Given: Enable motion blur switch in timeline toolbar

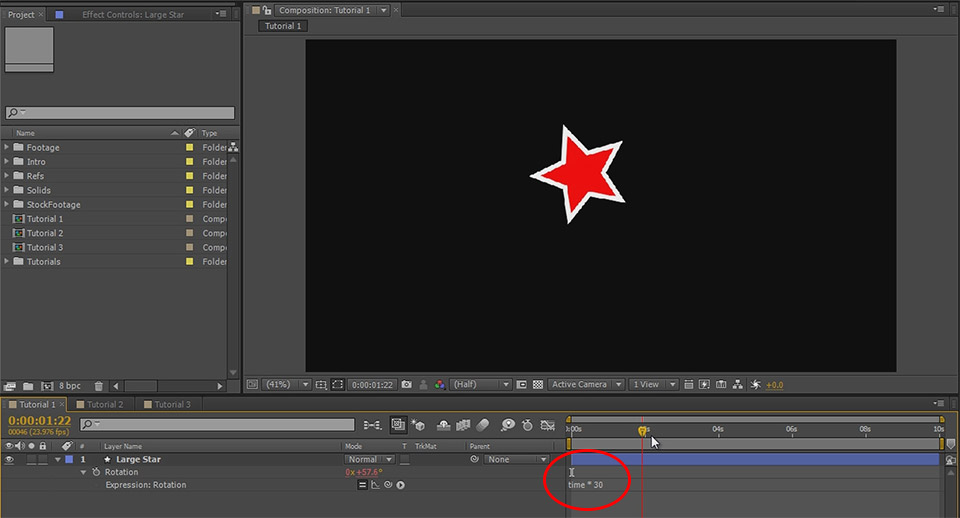Looking at the screenshot, I should 481,425.
